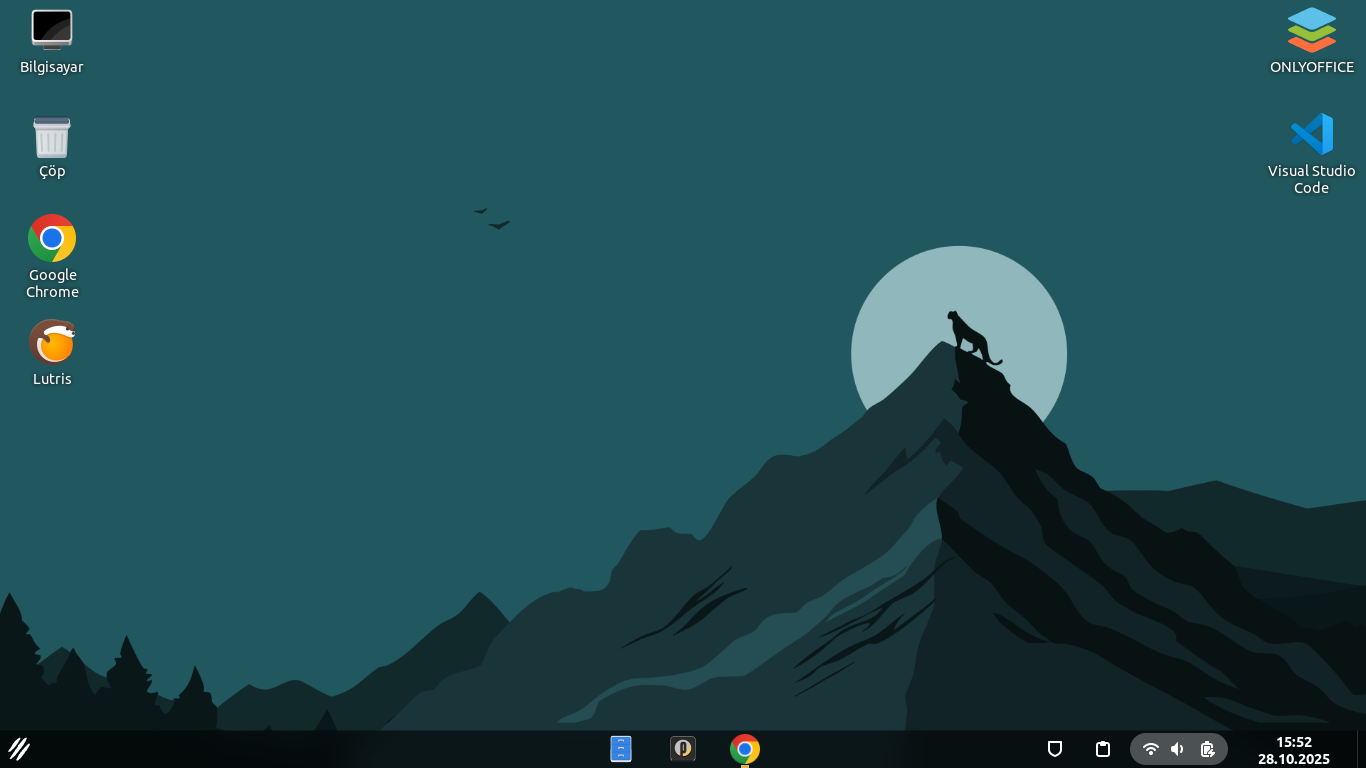Click the Chrome icon in the taskbar
The width and height of the screenshot is (1366, 768).
click(744, 749)
